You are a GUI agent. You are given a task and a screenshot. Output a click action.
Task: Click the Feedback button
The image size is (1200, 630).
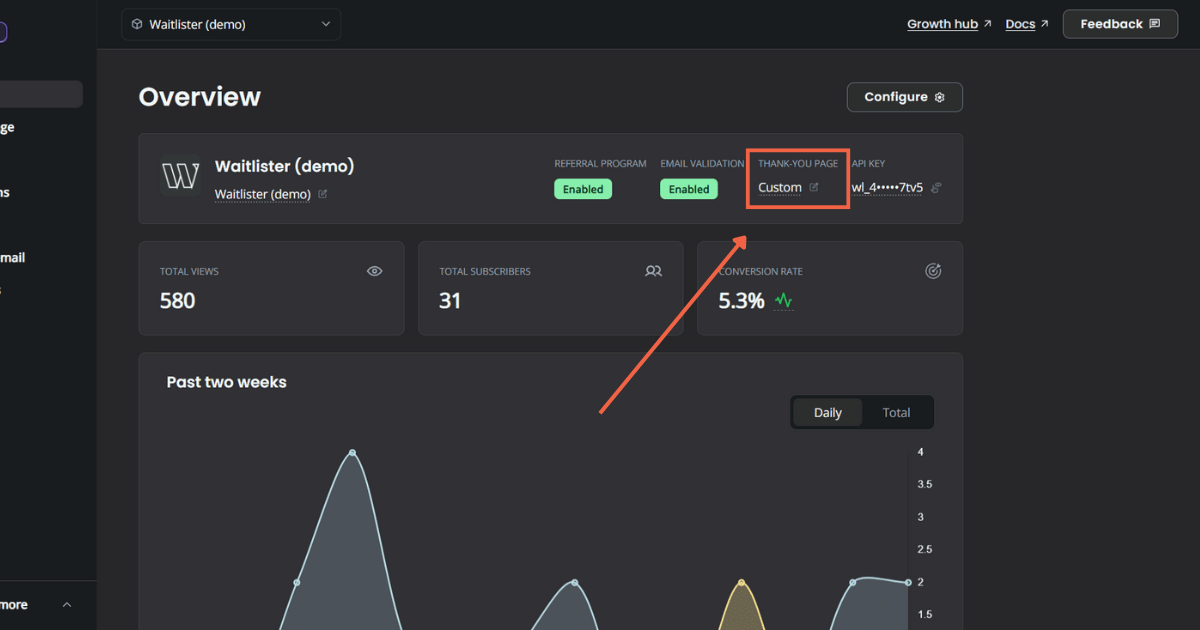point(1120,24)
